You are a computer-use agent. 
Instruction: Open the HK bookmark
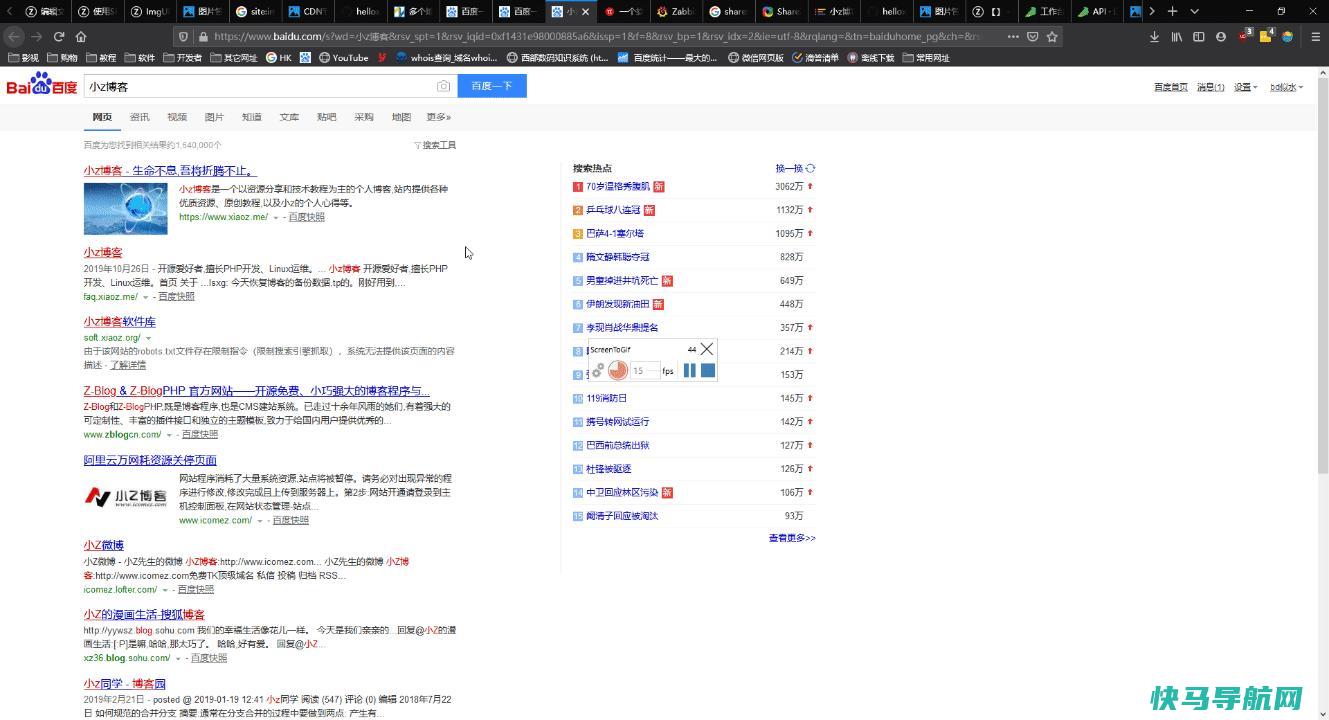(x=279, y=58)
